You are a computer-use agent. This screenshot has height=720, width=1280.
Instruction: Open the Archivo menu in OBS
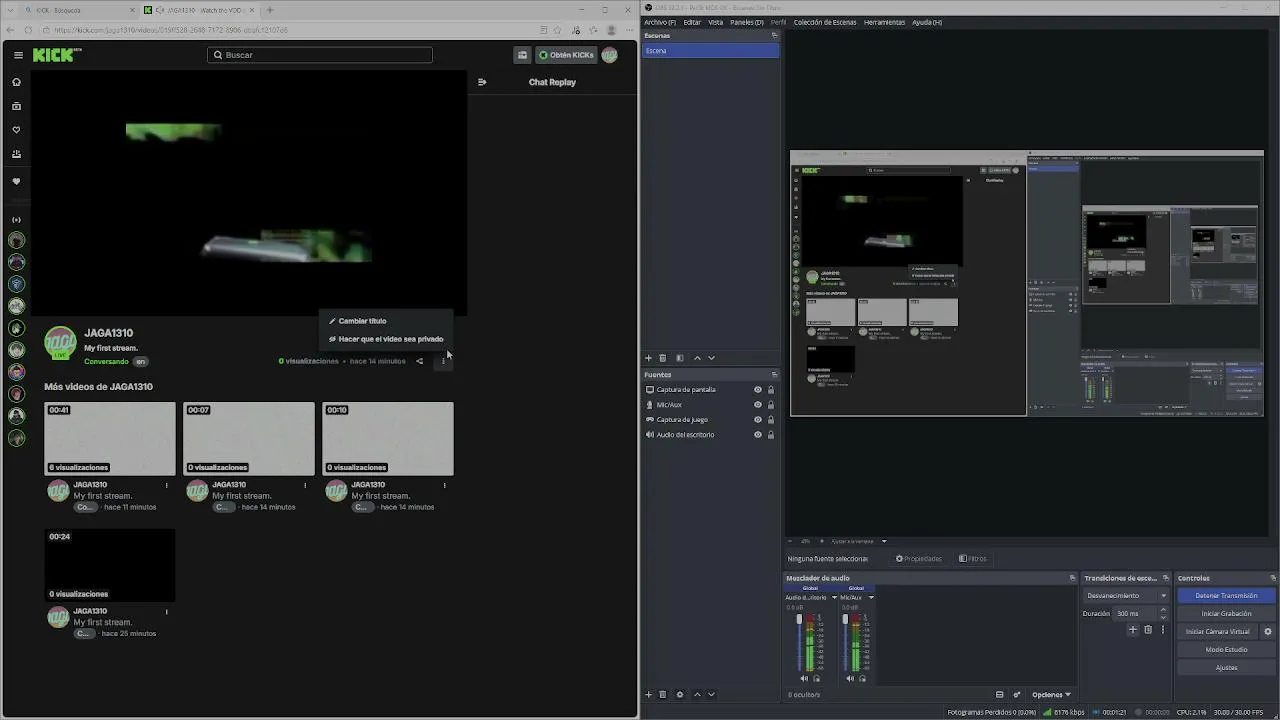click(659, 22)
